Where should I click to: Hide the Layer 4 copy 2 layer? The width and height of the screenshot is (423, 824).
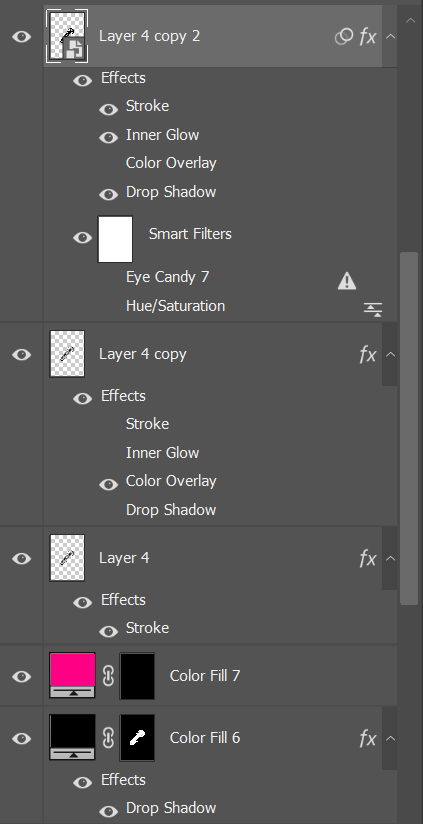[22, 37]
